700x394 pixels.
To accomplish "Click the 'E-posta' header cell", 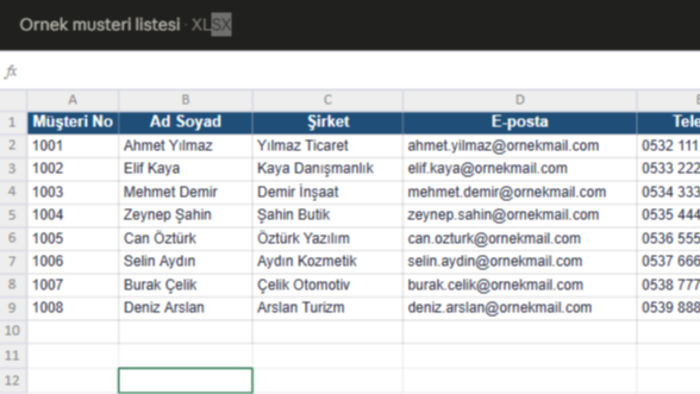I will pos(520,122).
